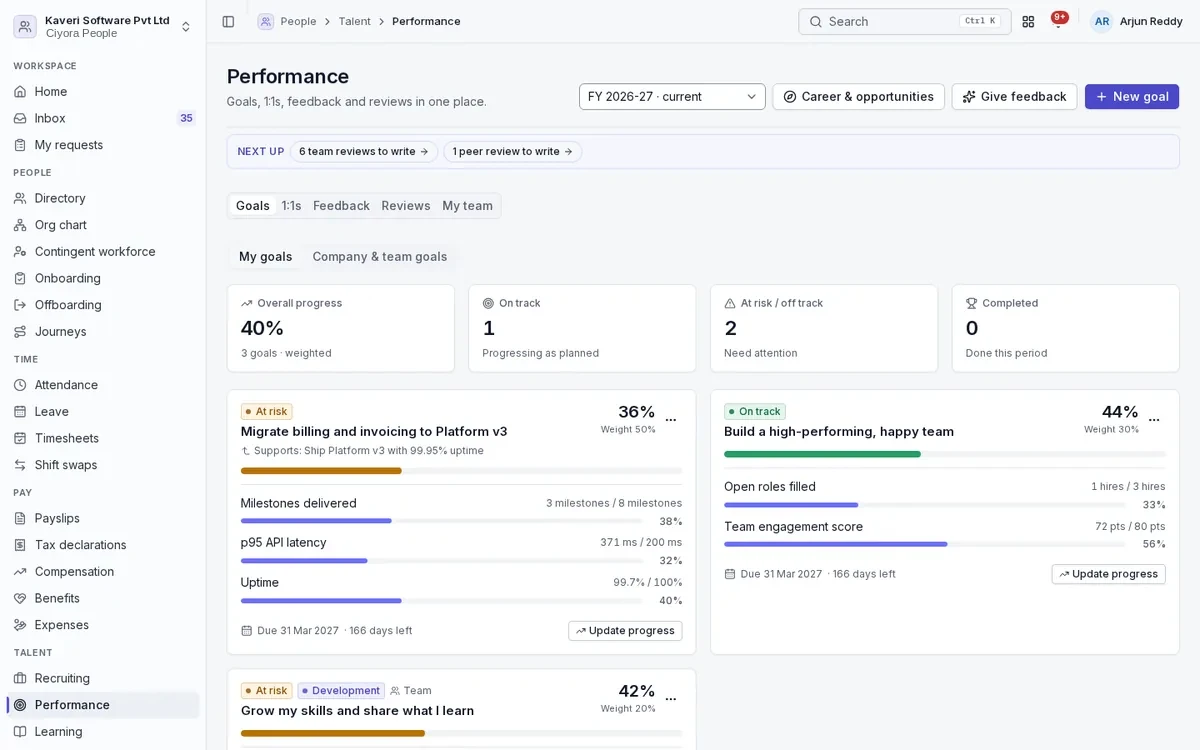Select the My goals sub-tab
Screen dimensions: 1200x750
[266, 256]
